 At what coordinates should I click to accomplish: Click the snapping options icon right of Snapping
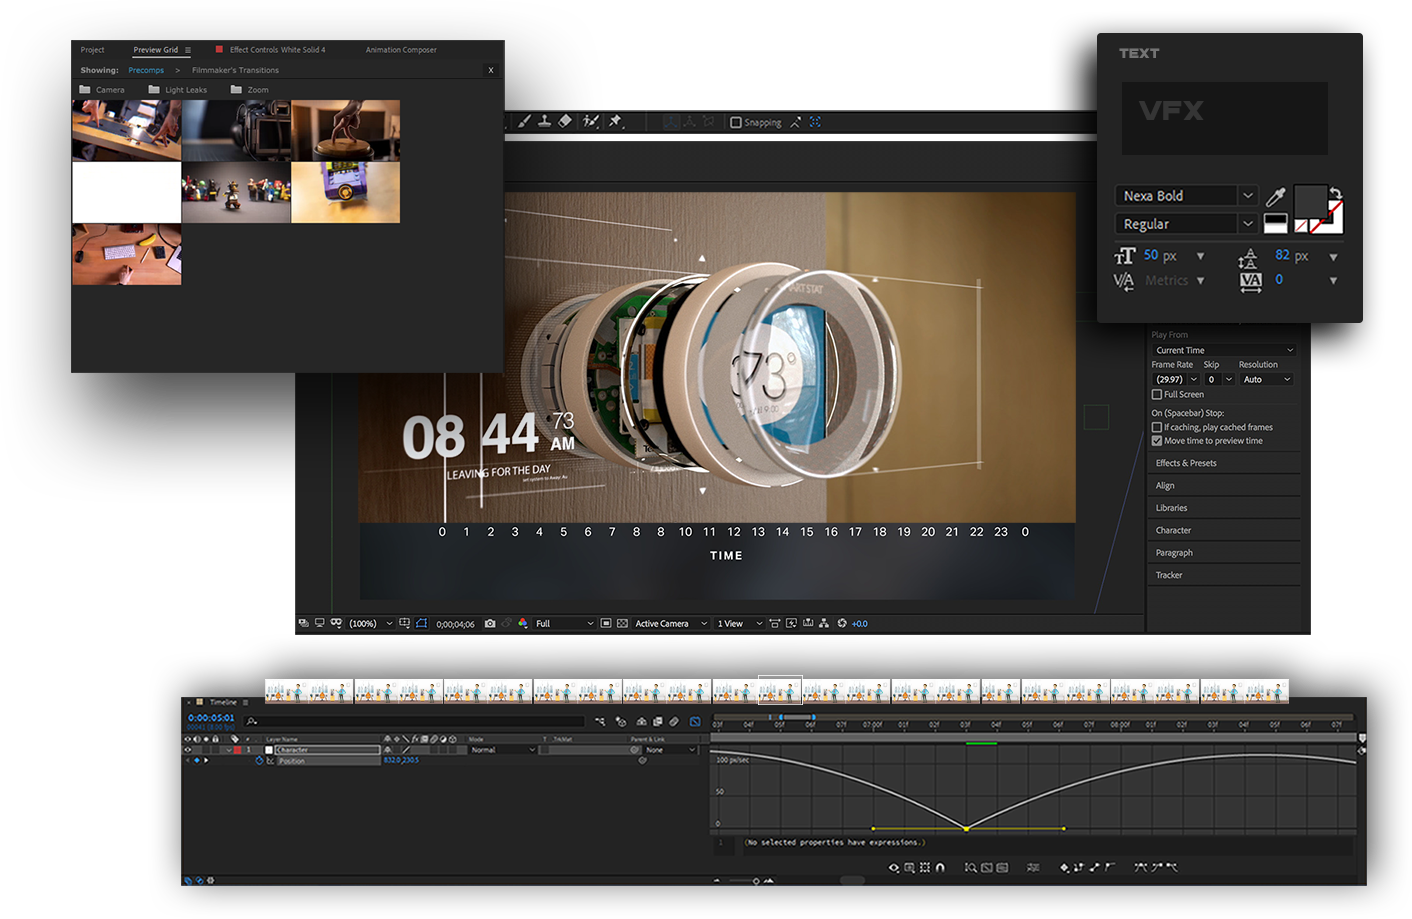796,122
